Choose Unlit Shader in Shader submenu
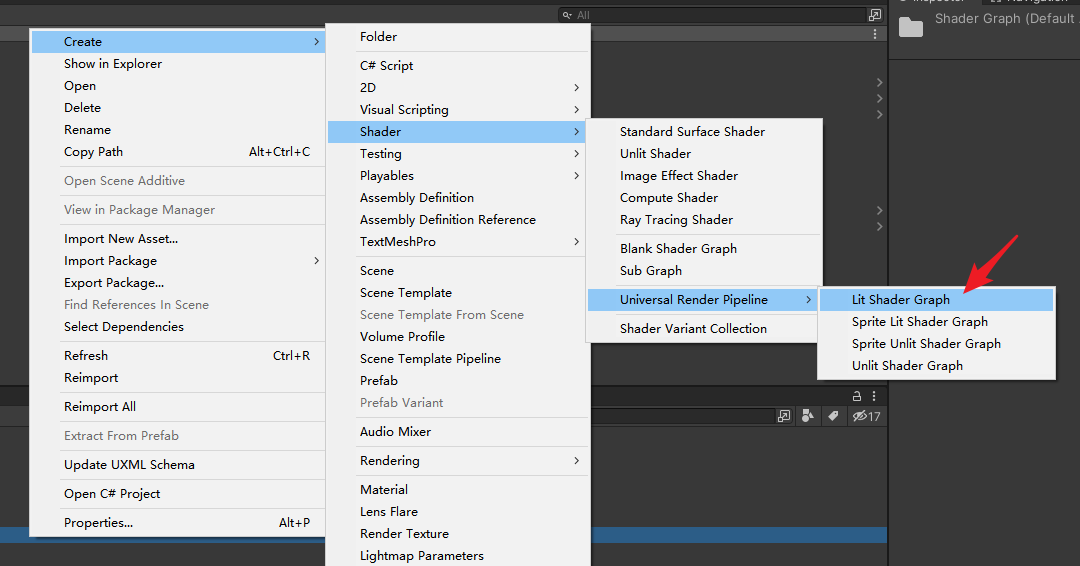The image size is (1080, 566). point(704,154)
